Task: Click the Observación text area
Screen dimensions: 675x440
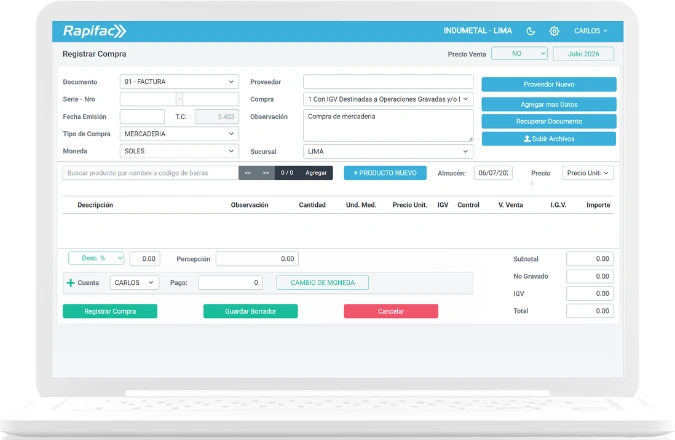Action: tap(388, 125)
